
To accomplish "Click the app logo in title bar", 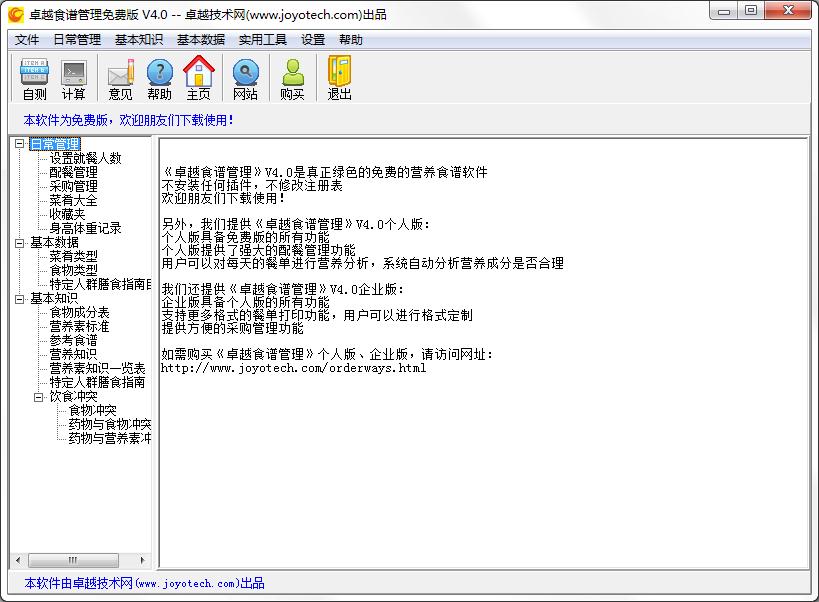I will click(16, 15).
